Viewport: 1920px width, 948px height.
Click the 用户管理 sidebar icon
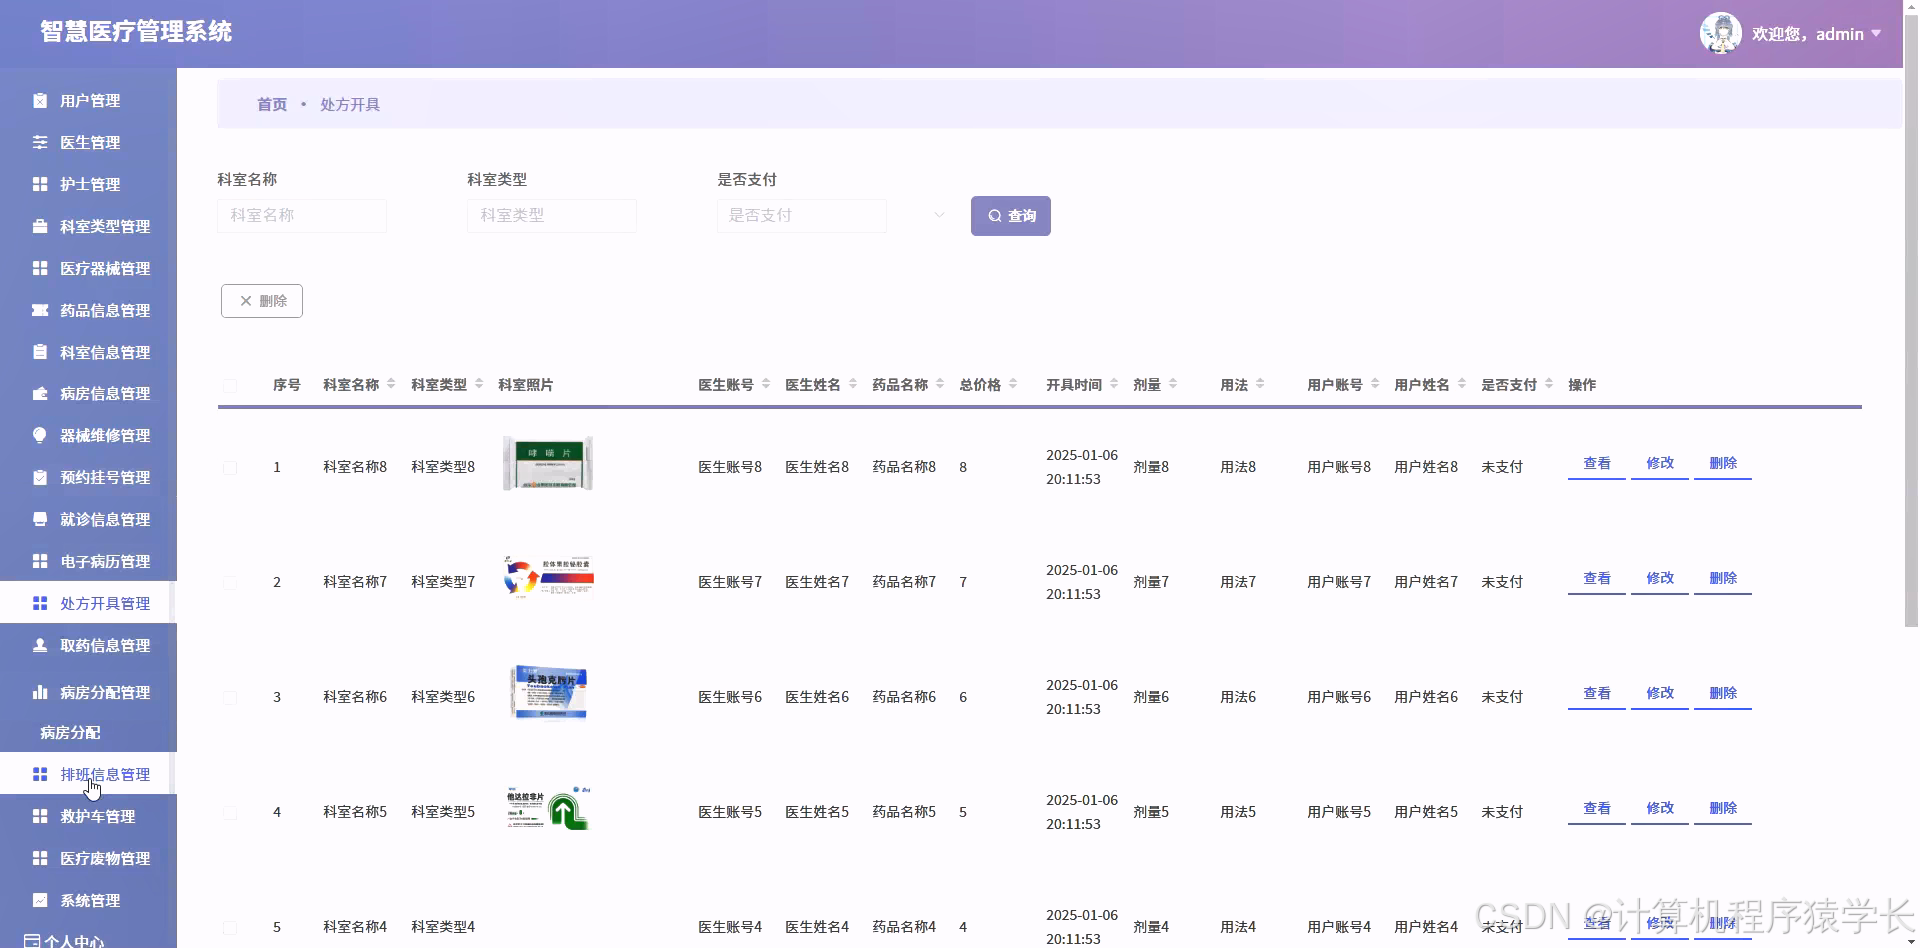coord(40,100)
